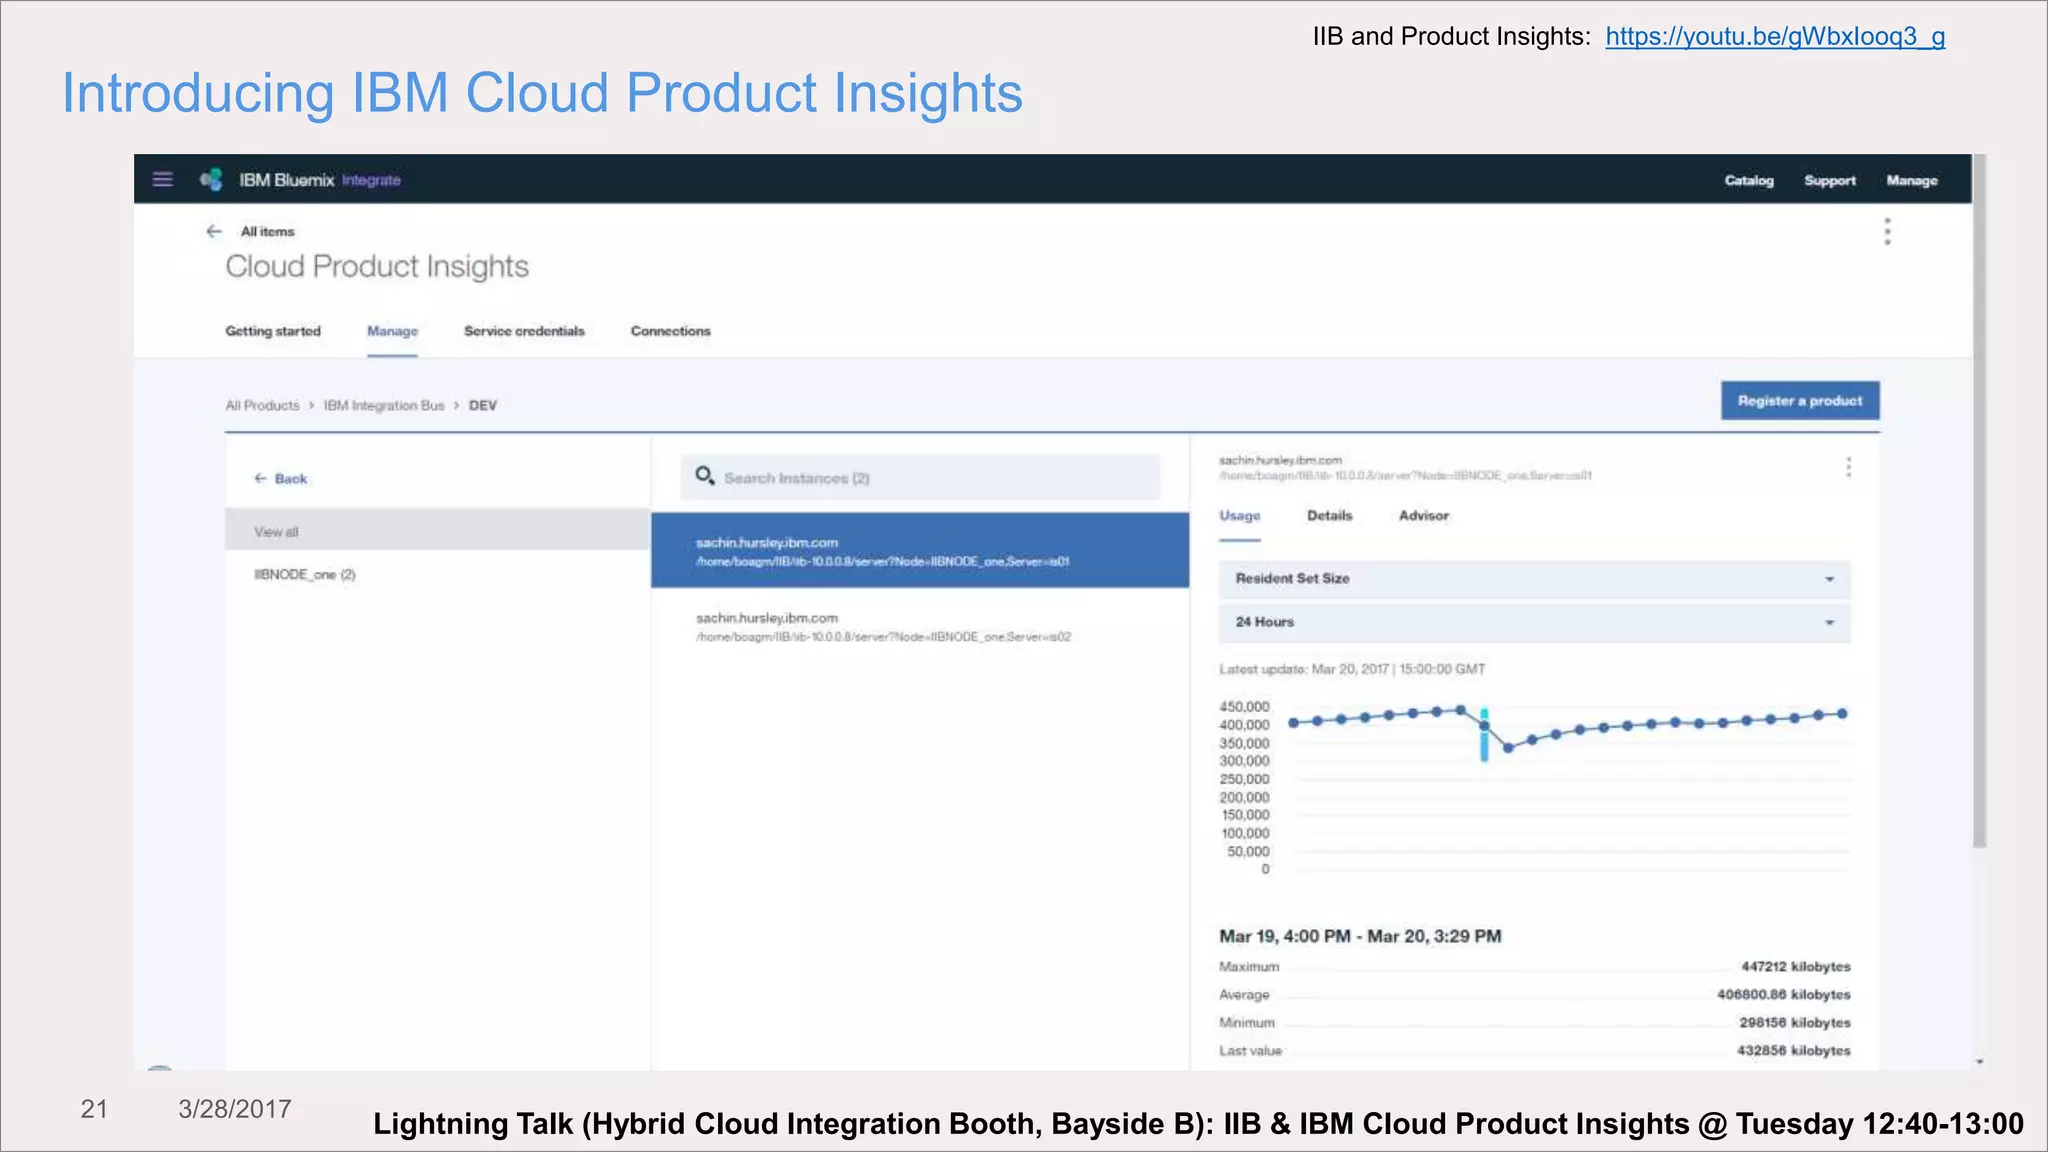Select the Usage tab
Viewport: 2048px width, 1152px height.
pos(1239,516)
